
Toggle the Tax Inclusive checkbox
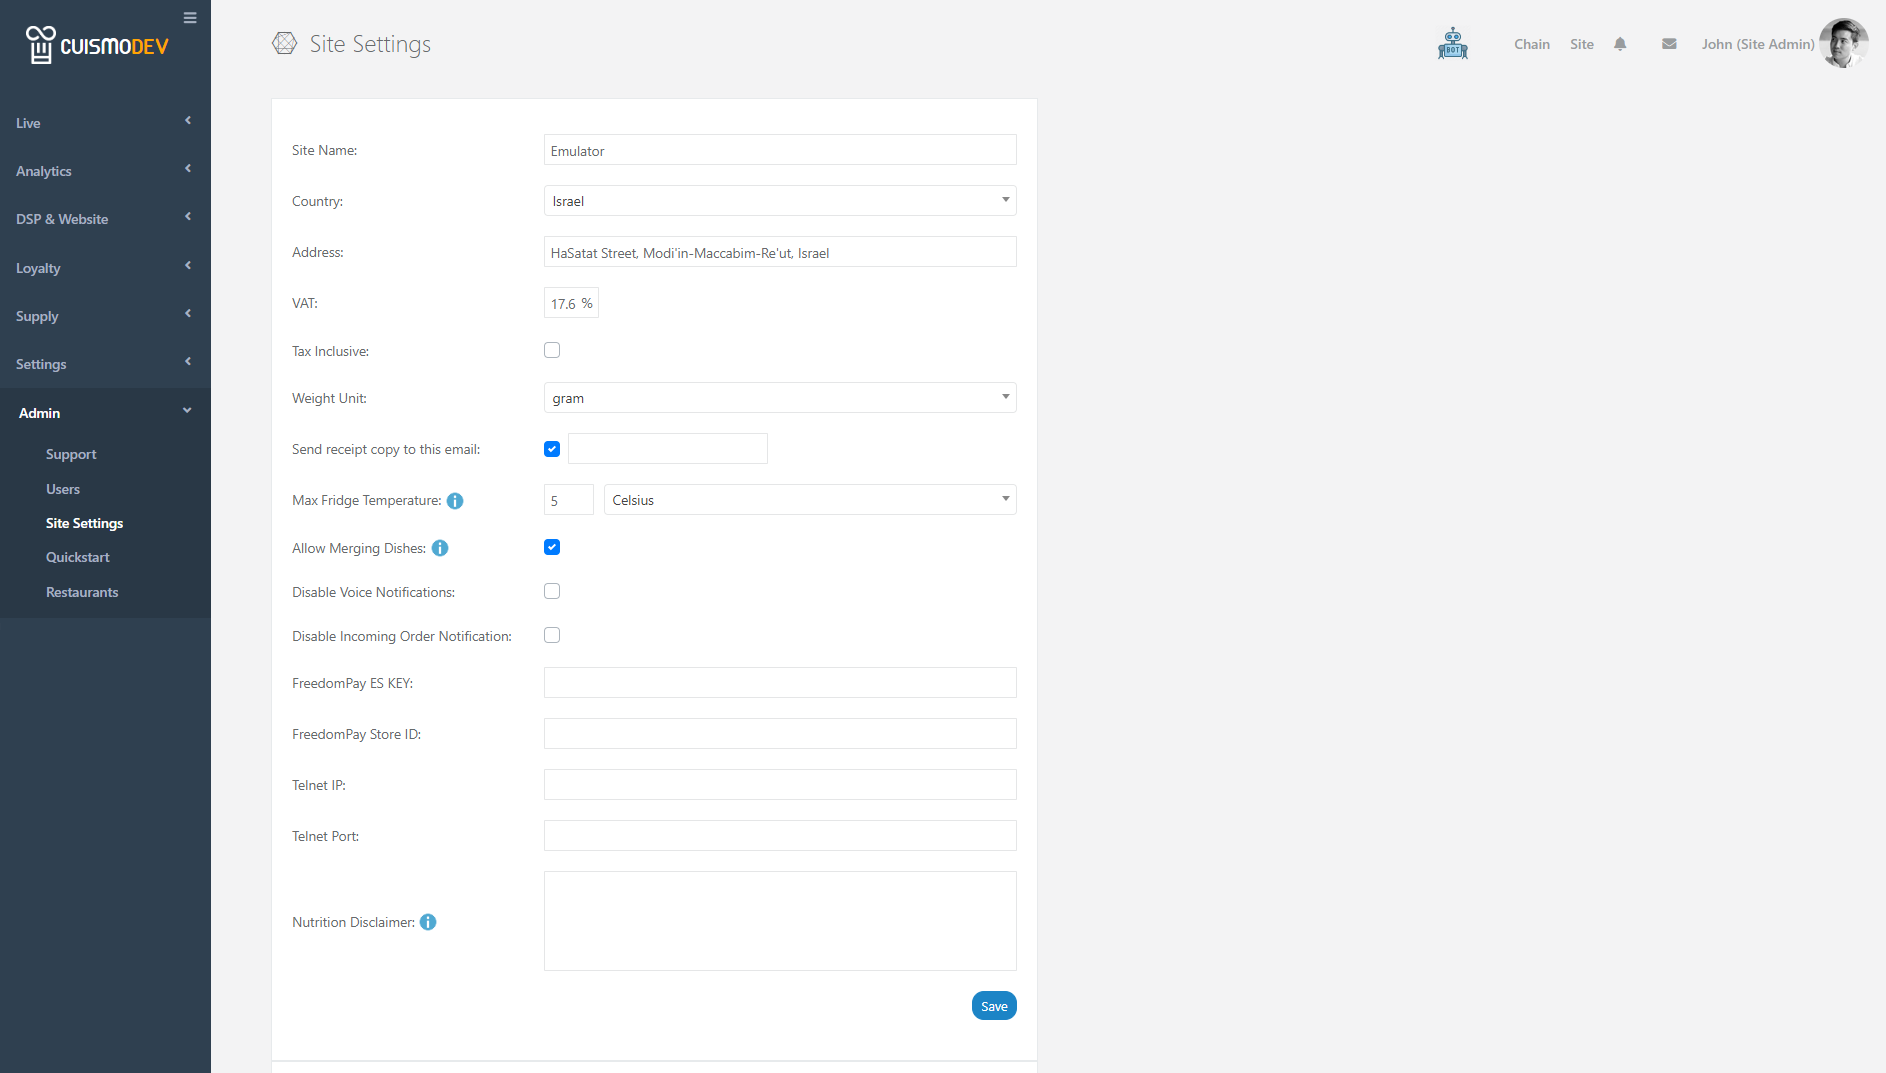pyautogui.click(x=552, y=350)
